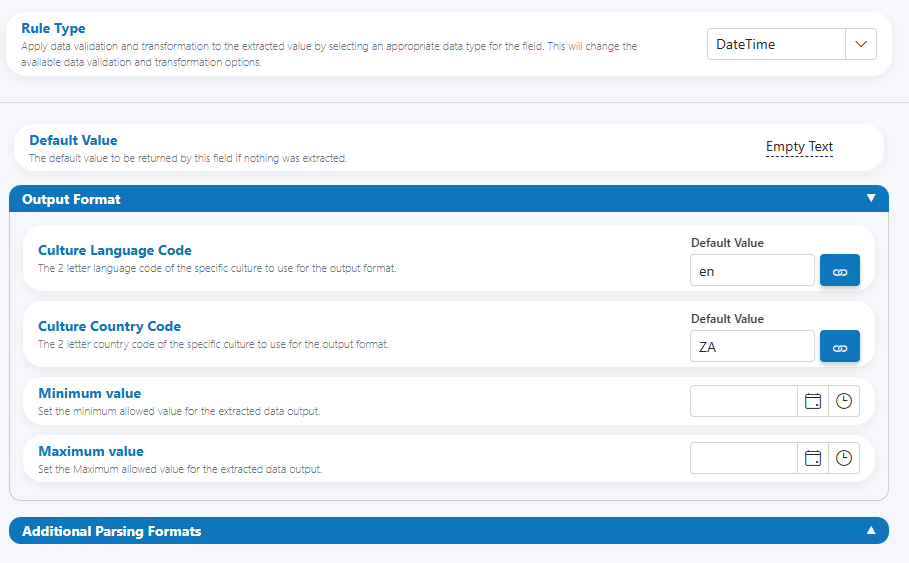This screenshot has height=563, width=909.
Task: Click the '2 letter language code' description text
Action: click(217, 268)
